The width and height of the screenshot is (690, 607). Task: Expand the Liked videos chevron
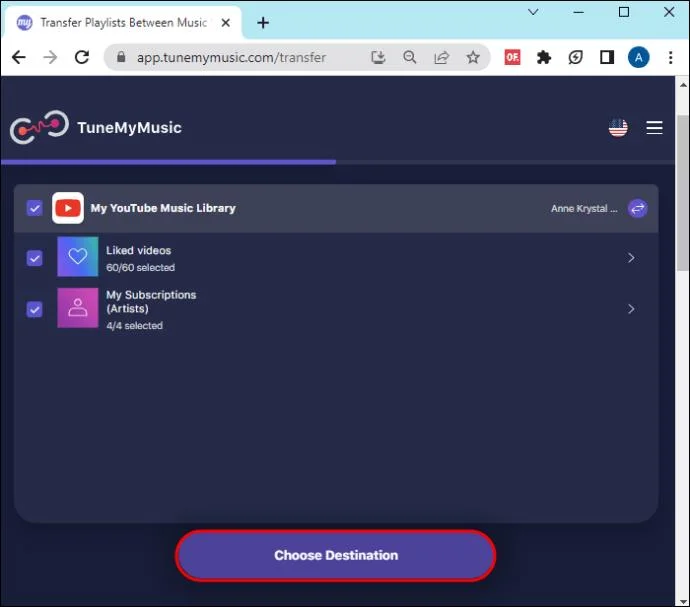coord(631,258)
